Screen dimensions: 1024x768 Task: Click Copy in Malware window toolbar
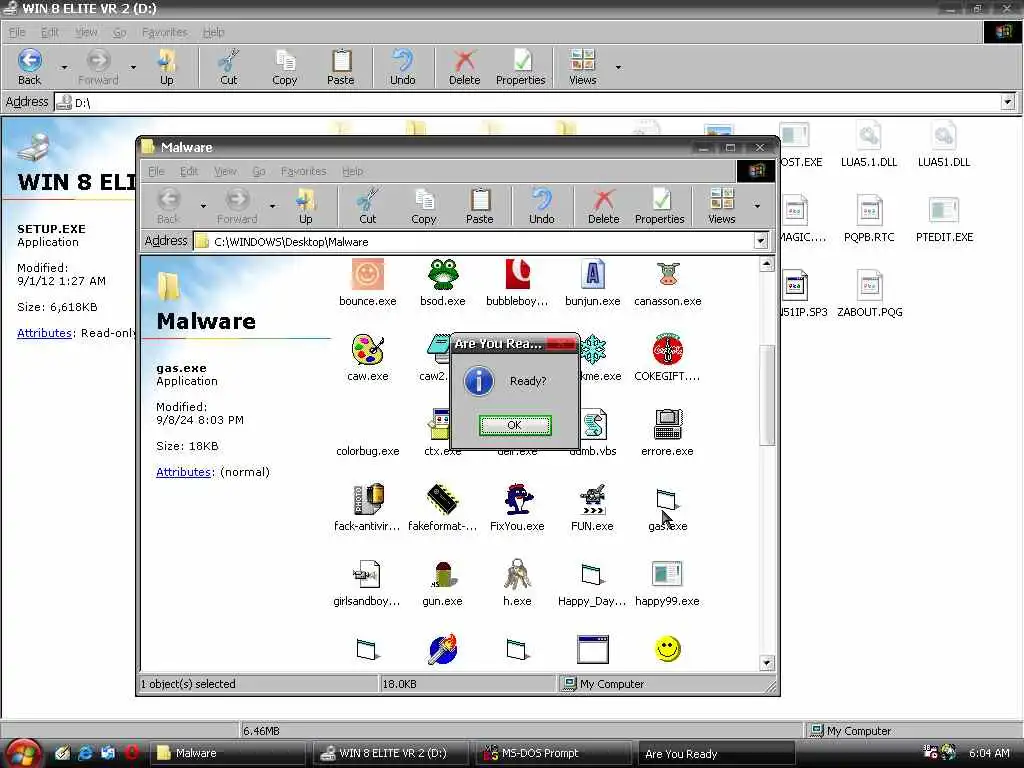pos(424,206)
